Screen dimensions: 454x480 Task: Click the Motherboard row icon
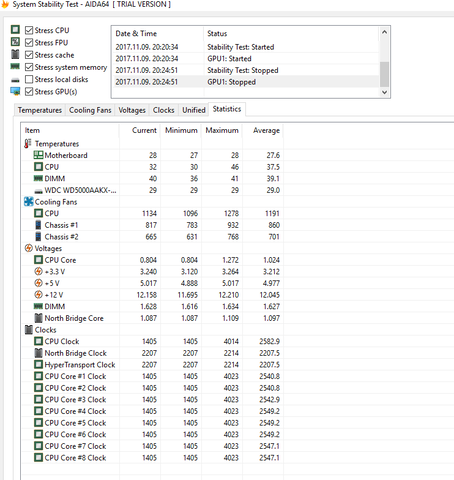coord(39,155)
